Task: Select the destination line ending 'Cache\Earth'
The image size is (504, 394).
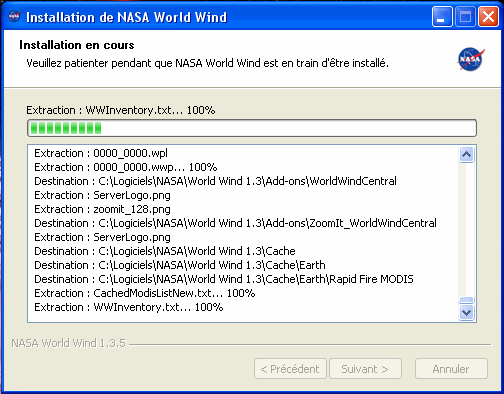Action: 180,265
